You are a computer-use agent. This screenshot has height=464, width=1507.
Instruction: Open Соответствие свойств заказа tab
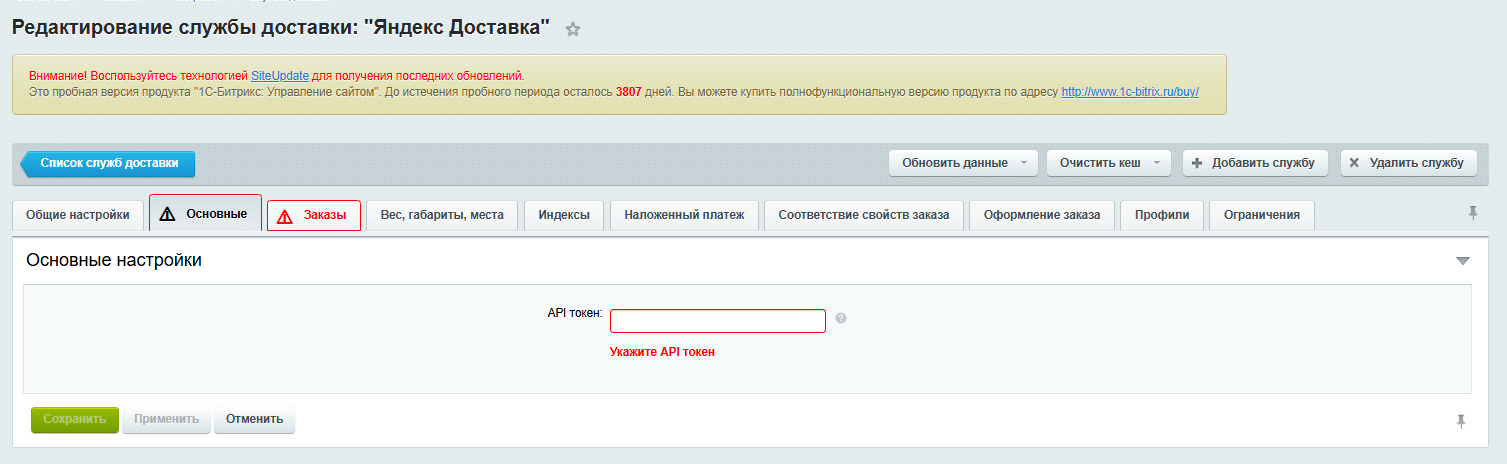click(864, 214)
